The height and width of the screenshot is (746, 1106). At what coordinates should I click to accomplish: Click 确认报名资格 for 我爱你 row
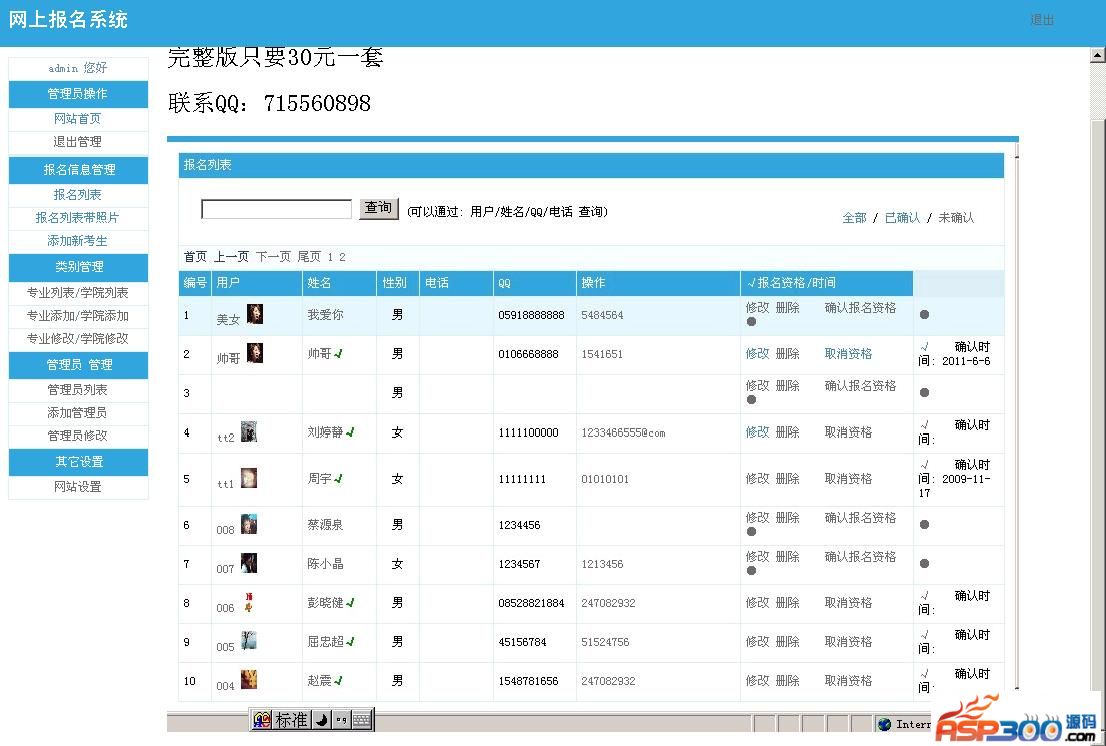pos(861,308)
